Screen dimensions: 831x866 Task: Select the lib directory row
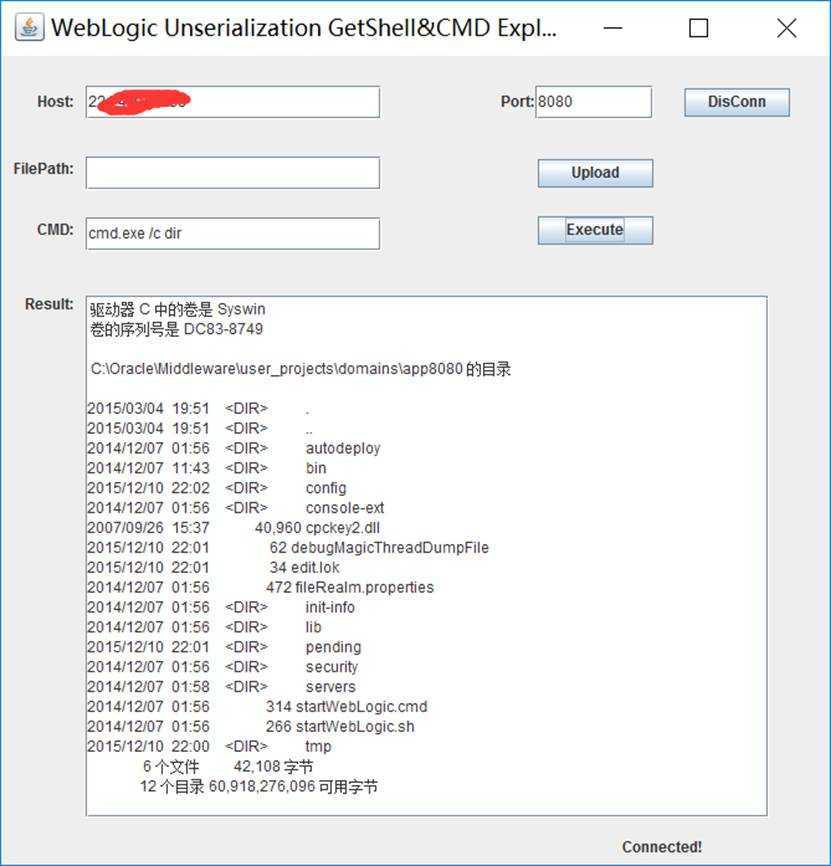pos(204,627)
